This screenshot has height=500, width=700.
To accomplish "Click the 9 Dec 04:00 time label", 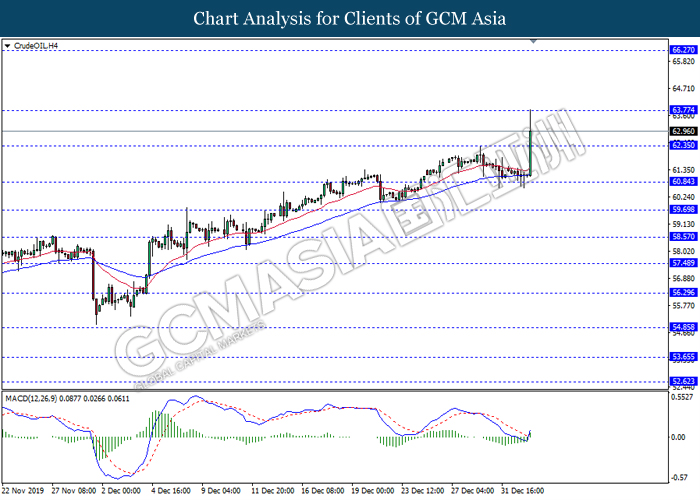I will [x=221, y=491].
